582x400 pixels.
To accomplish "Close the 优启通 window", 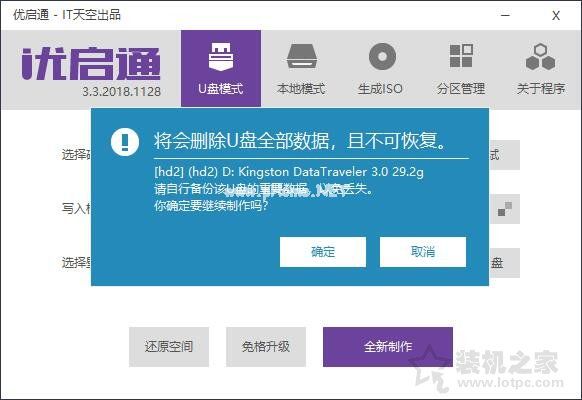I will [x=556, y=16].
